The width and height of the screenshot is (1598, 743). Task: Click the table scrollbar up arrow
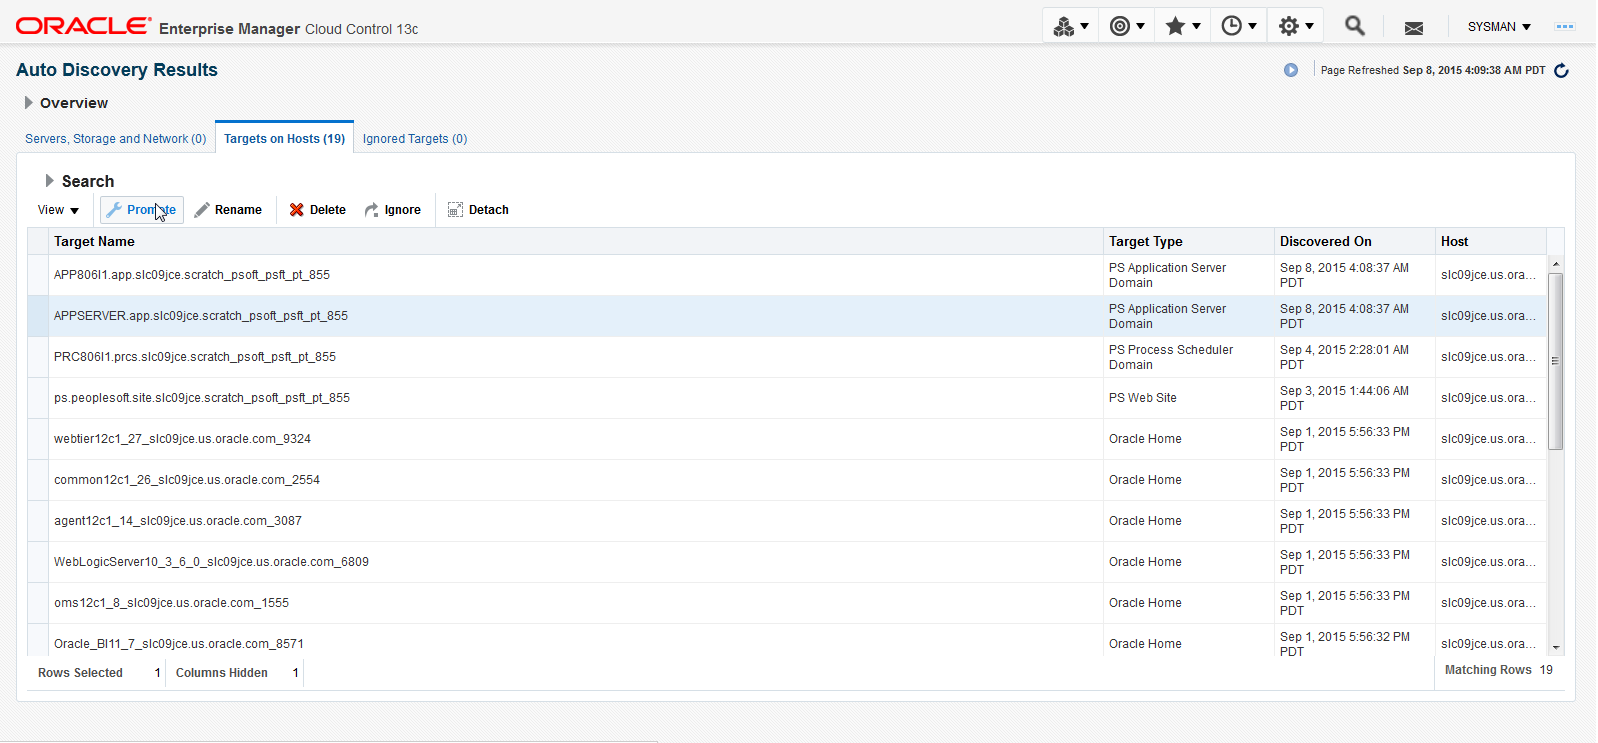tap(1555, 264)
